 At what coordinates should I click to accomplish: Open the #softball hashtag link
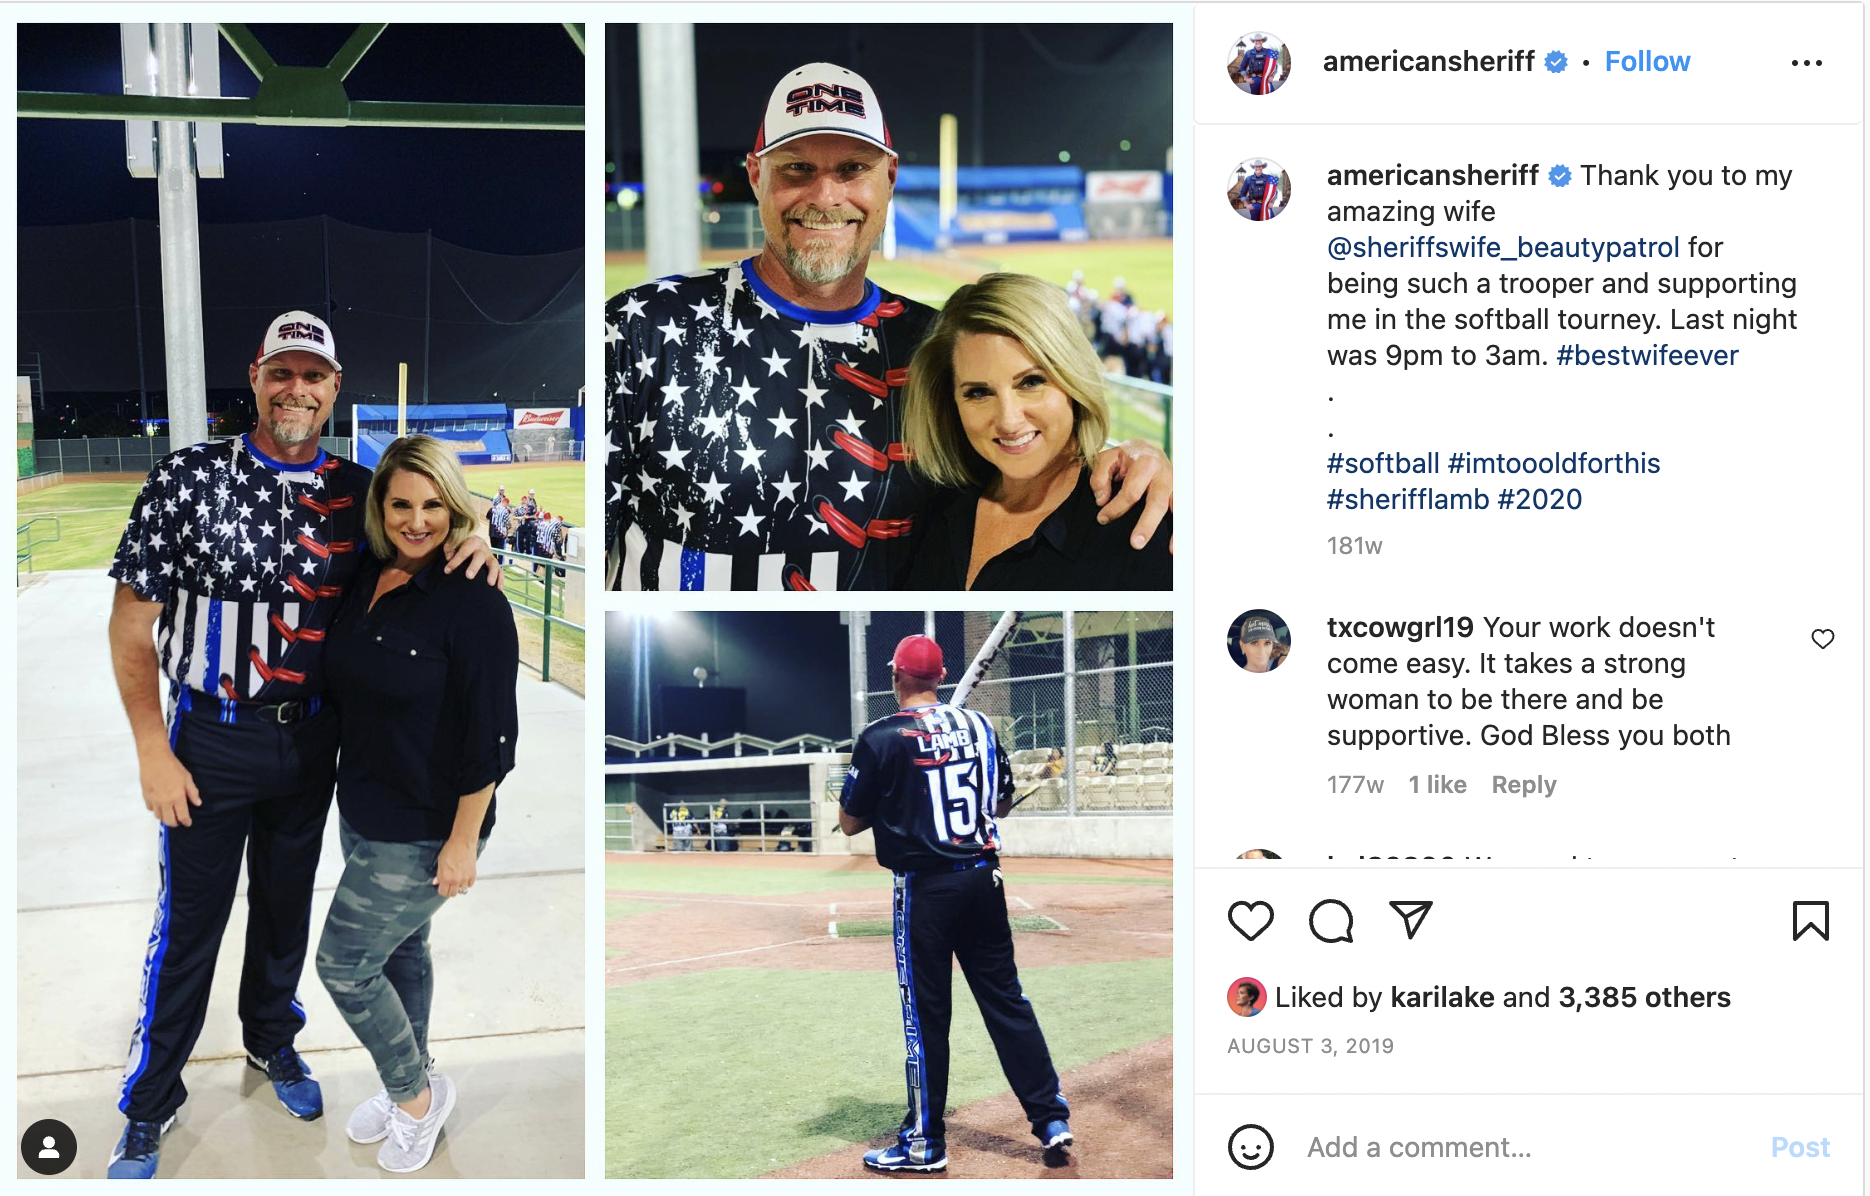(x=1383, y=463)
